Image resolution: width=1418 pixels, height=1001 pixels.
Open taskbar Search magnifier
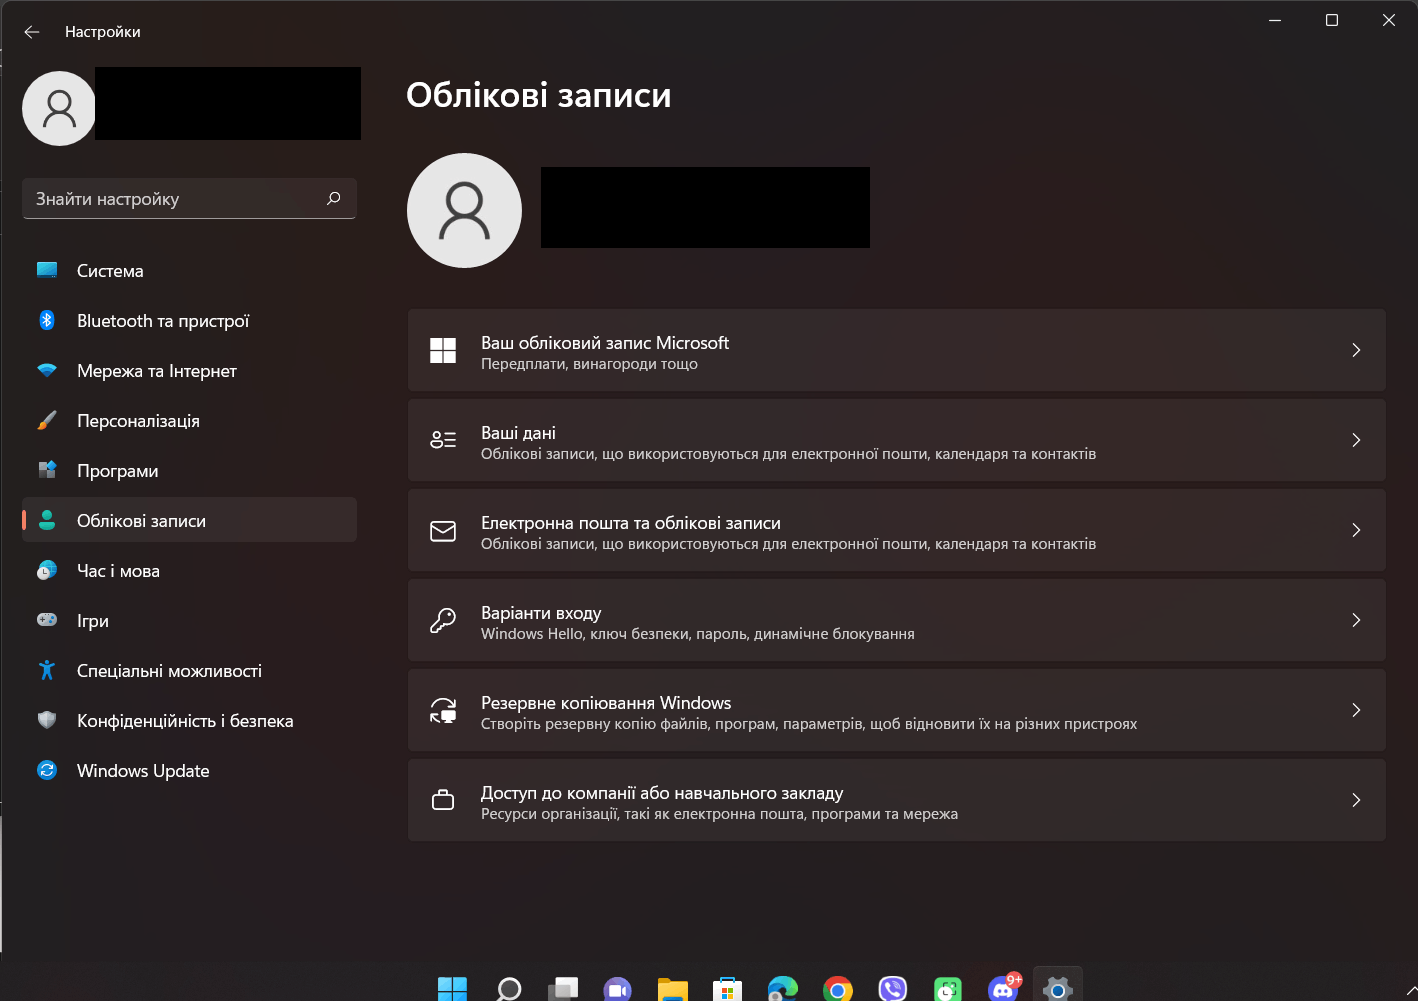pyautogui.click(x=508, y=989)
